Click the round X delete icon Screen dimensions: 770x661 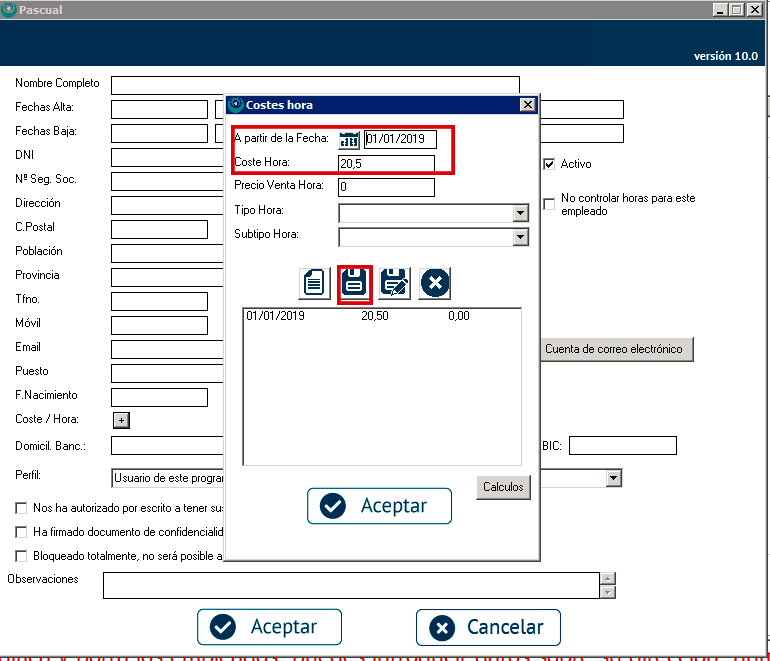(x=435, y=283)
